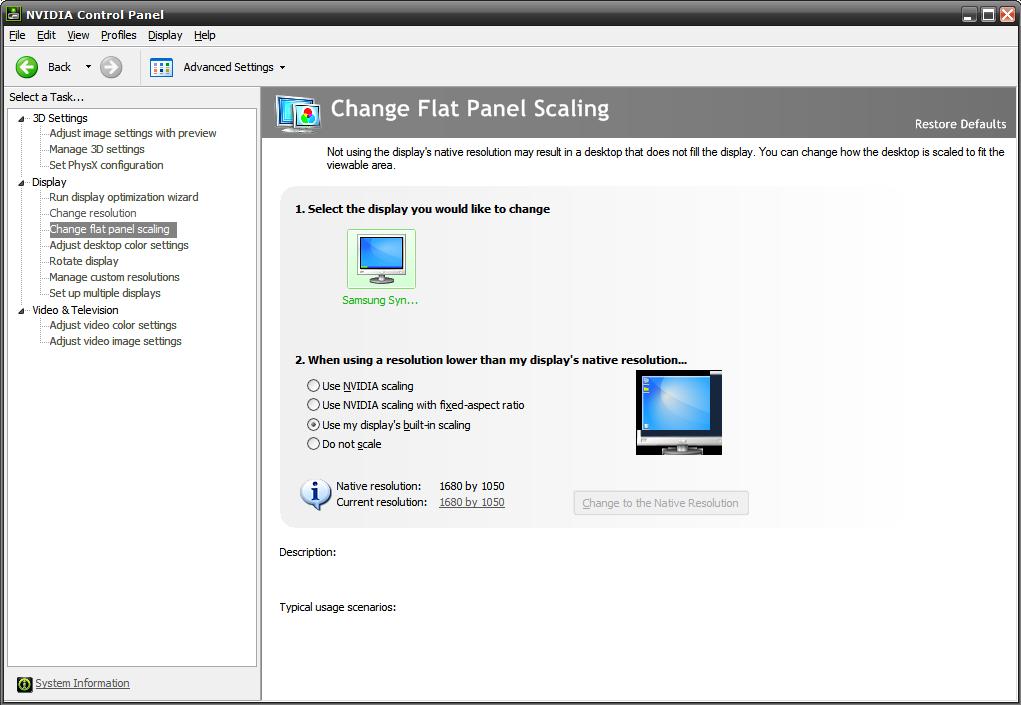Click the native resolution 1680 by 1050 value

[x=471, y=486]
